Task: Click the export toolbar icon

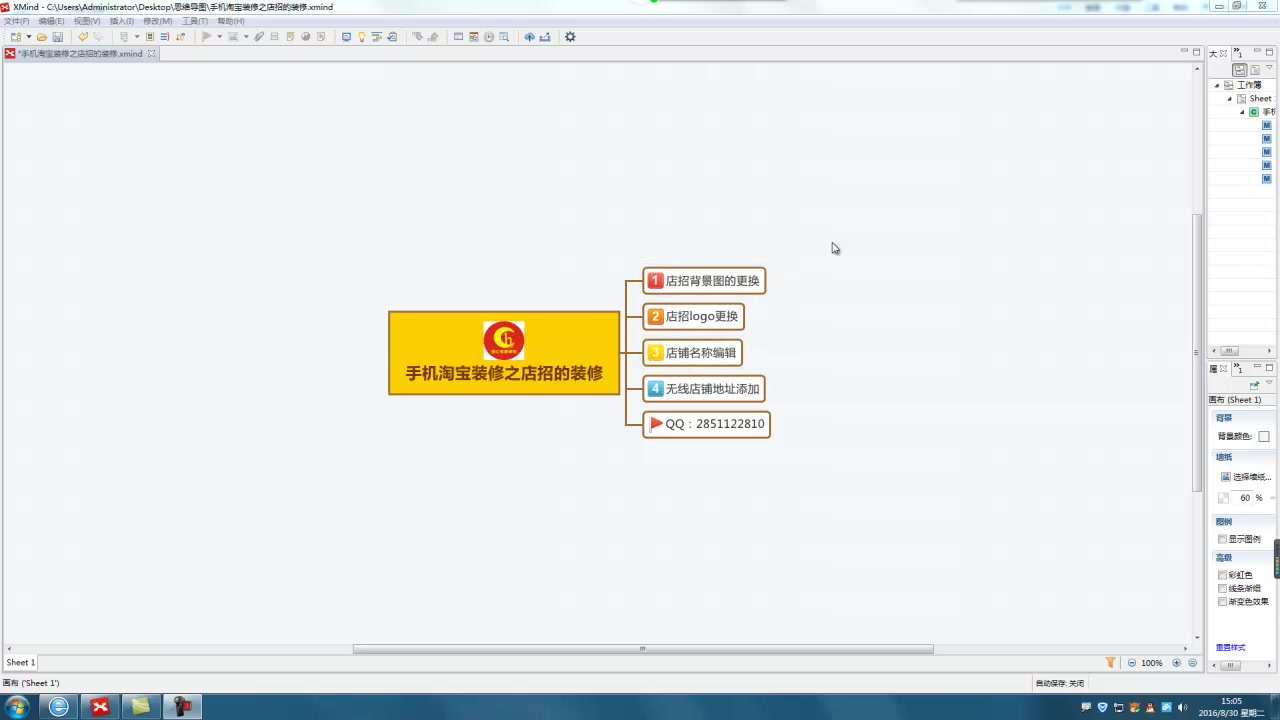Action: click(x=545, y=37)
